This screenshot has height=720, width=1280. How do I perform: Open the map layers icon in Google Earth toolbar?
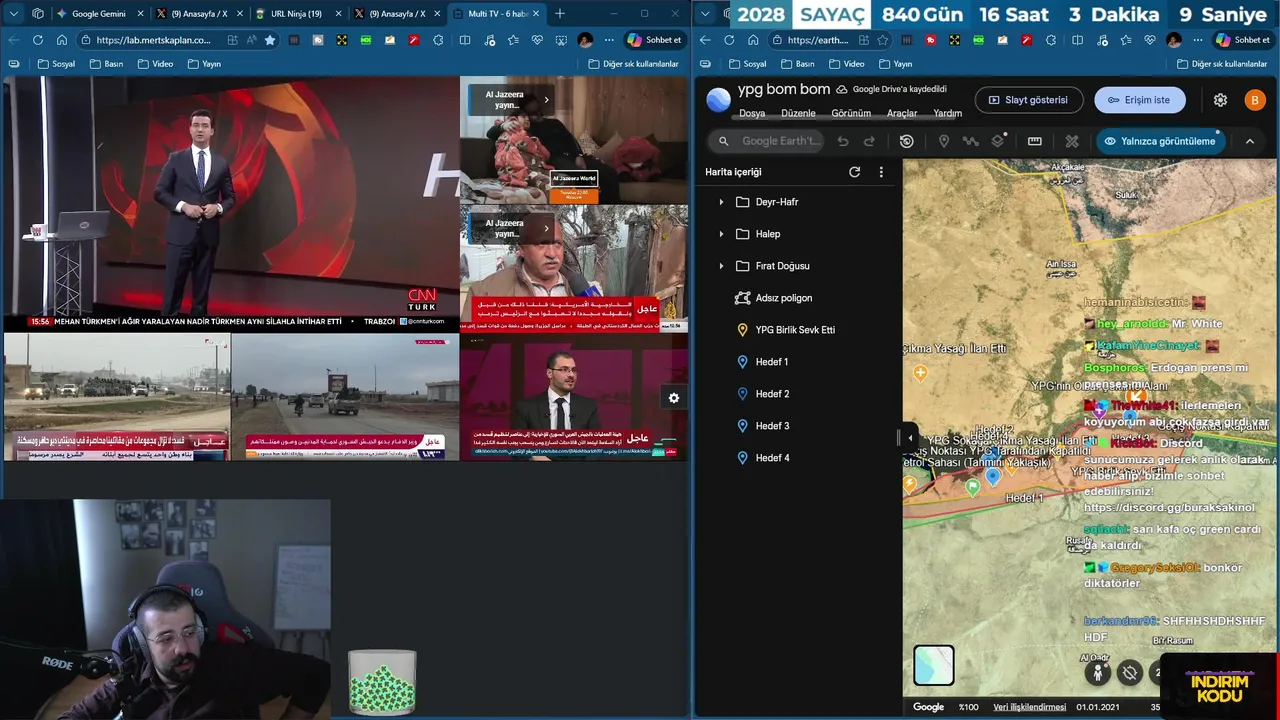[998, 141]
